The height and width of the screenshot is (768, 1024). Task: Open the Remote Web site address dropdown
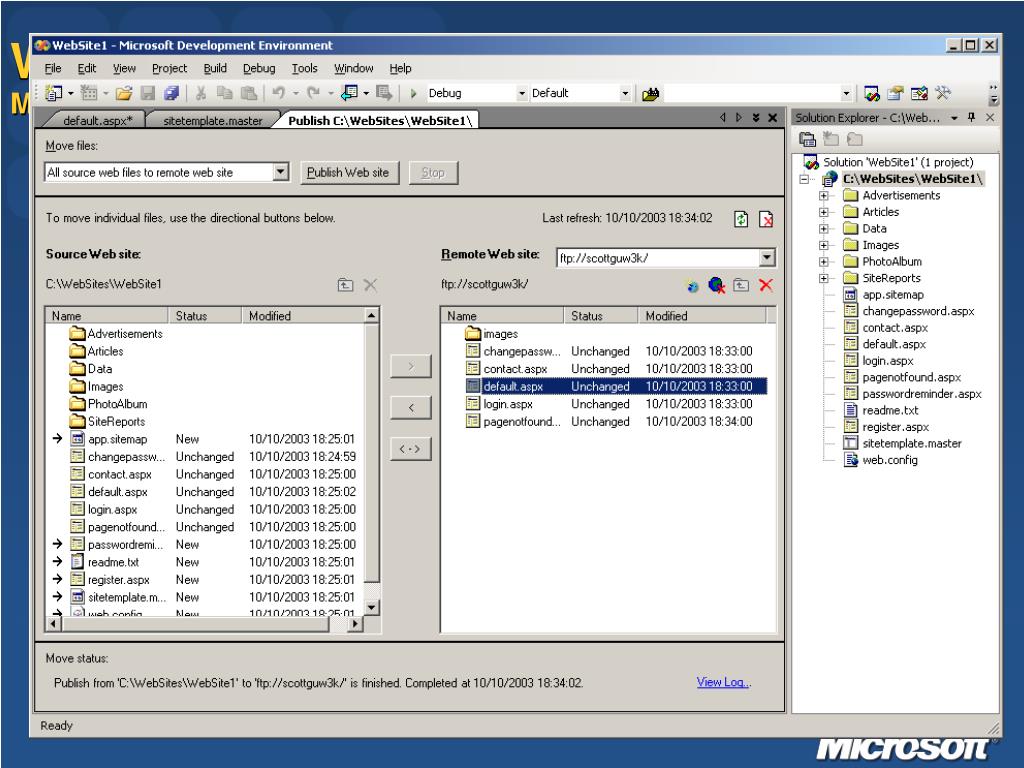pos(767,258)
